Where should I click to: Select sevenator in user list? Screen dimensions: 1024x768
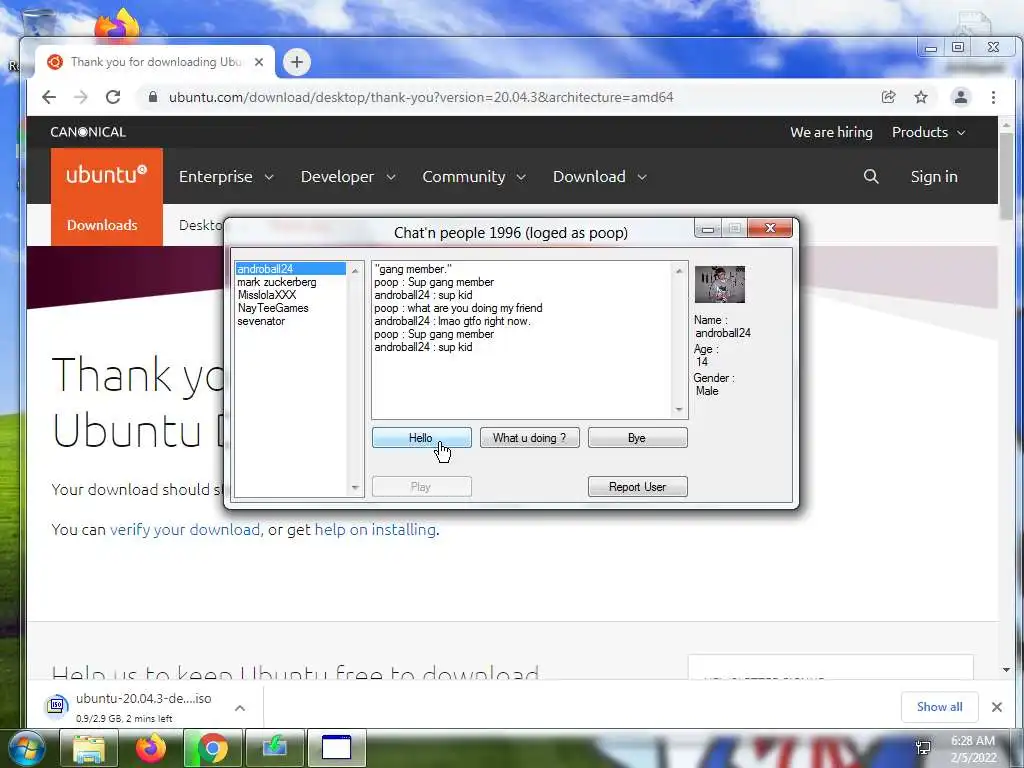pos(291,321)
